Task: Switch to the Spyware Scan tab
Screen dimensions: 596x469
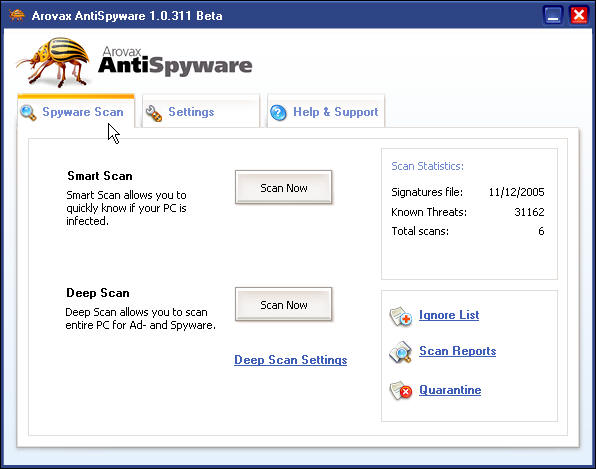Action: [76, 111]
